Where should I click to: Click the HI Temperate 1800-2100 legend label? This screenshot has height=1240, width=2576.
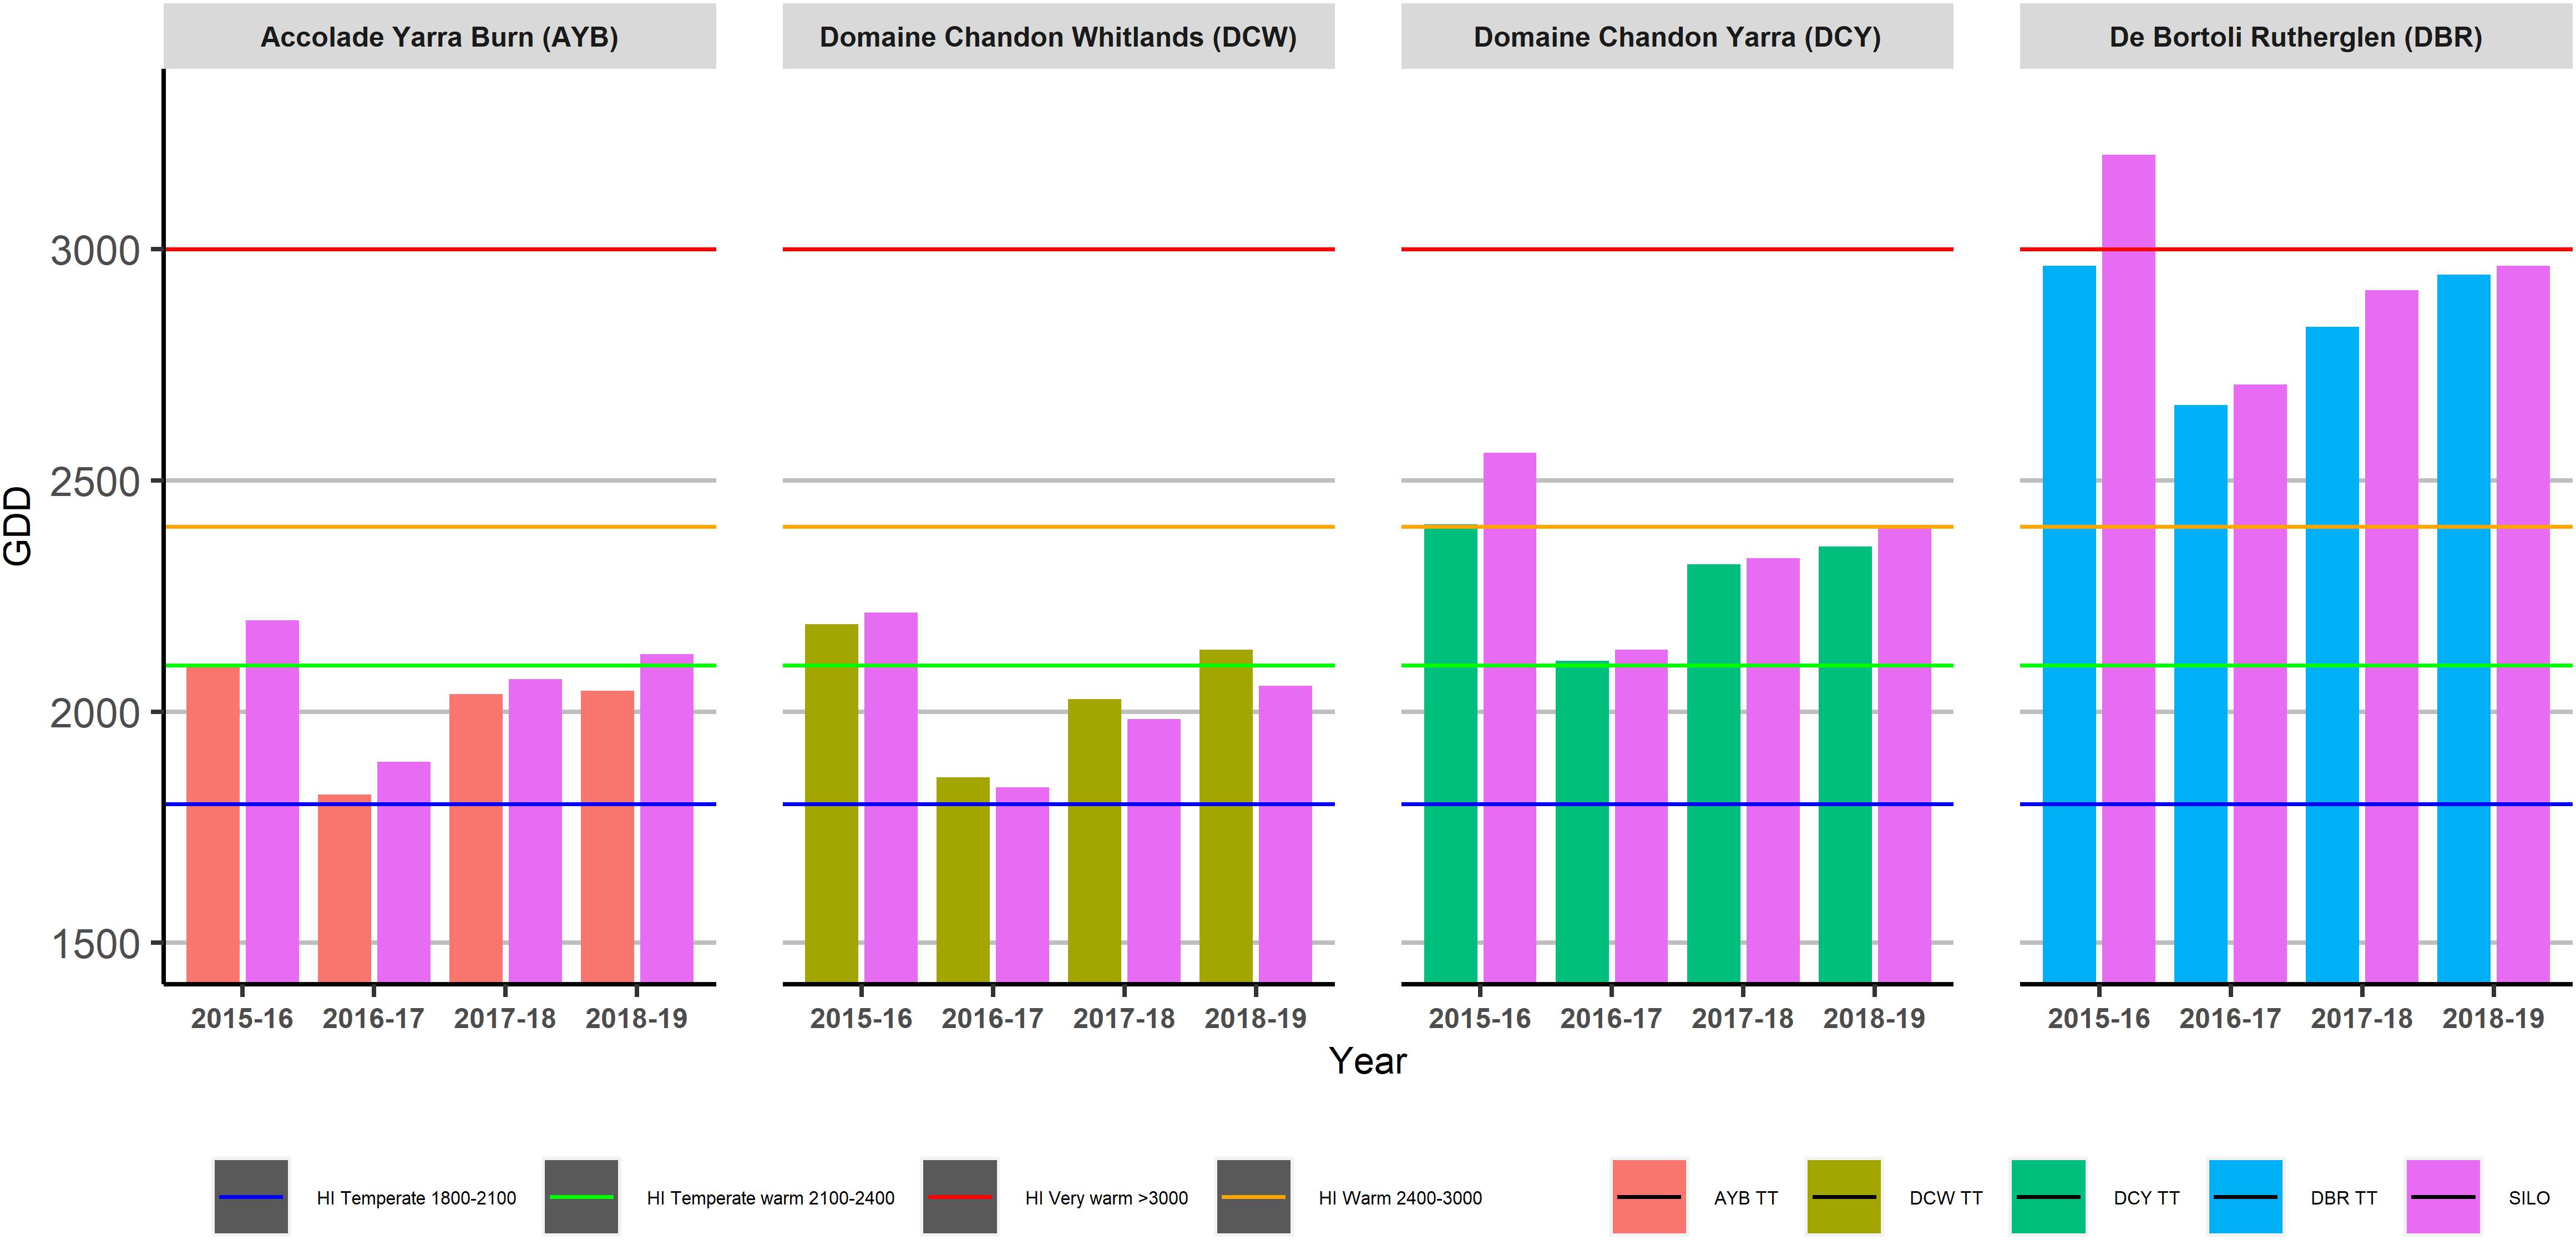point(417,1198)
